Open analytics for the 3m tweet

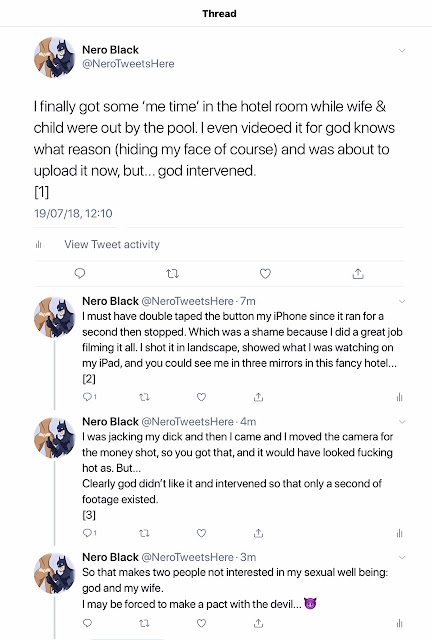click(399, 623)
